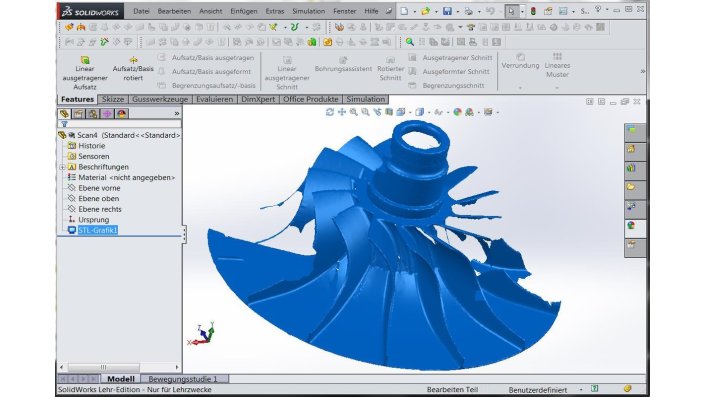Expand the Beschriftungen tree node
Image resolution: width=705 pixels, height=397 pixels.
[62, 167]
